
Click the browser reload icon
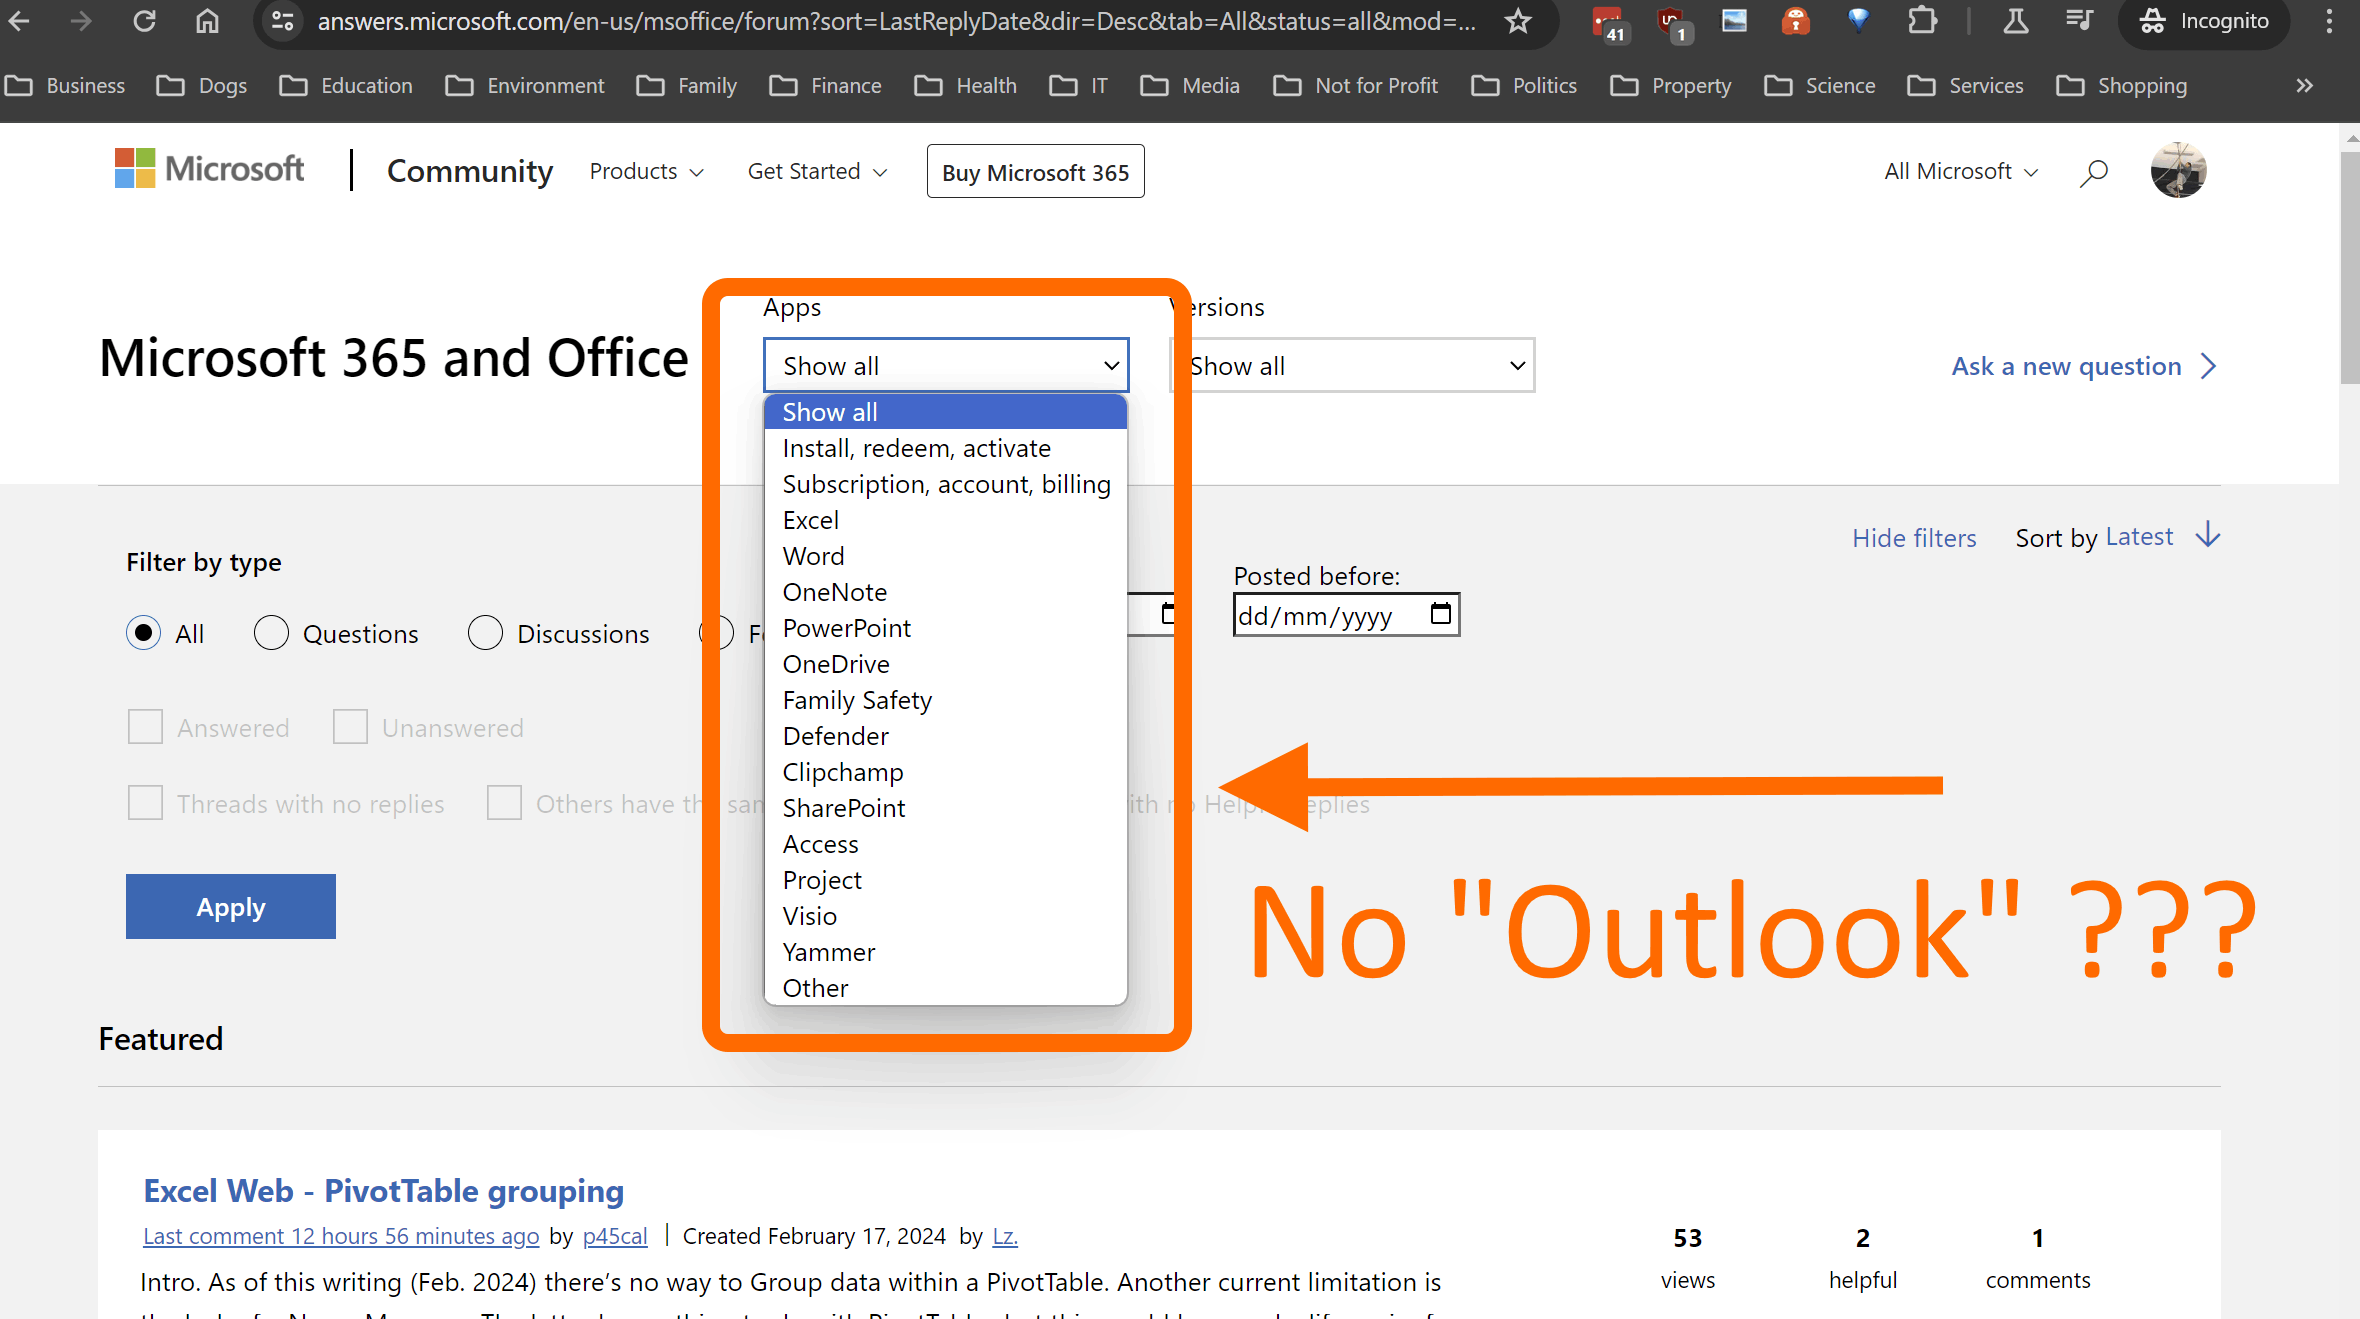144,21
